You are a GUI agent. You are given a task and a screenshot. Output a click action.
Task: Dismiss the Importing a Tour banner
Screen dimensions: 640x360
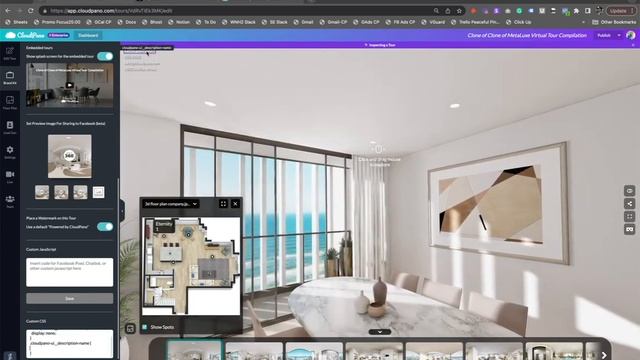tap(633, 45)
